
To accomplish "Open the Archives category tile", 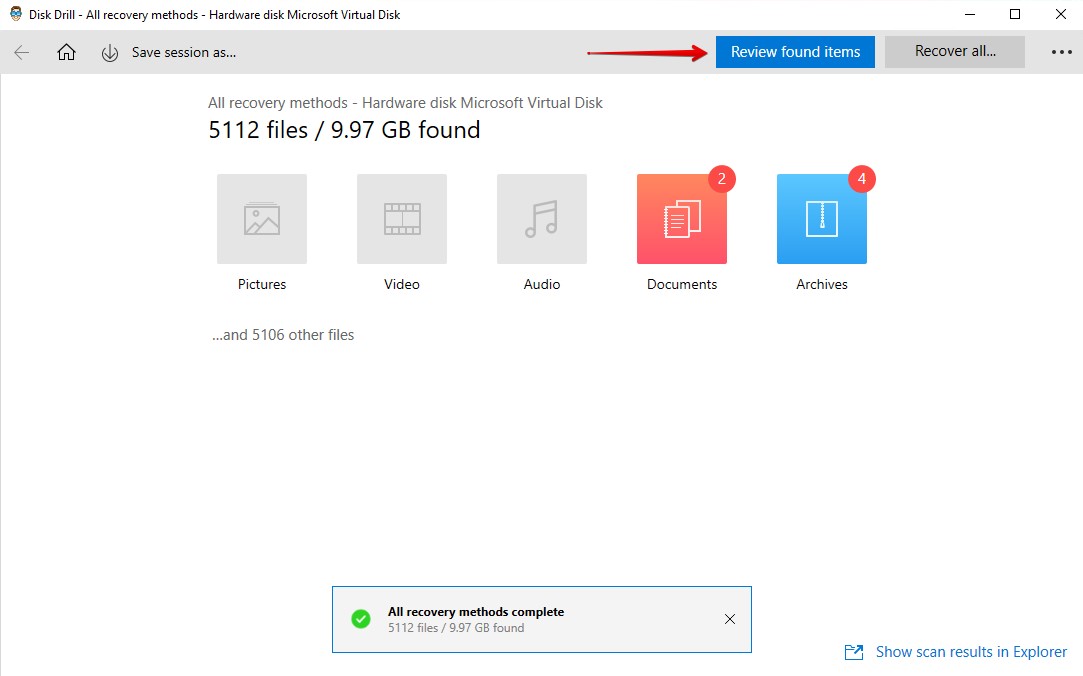I will tap(822, 219).
